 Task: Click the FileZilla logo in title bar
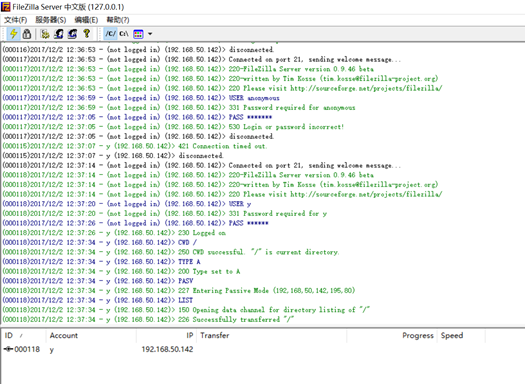[6, 6]
